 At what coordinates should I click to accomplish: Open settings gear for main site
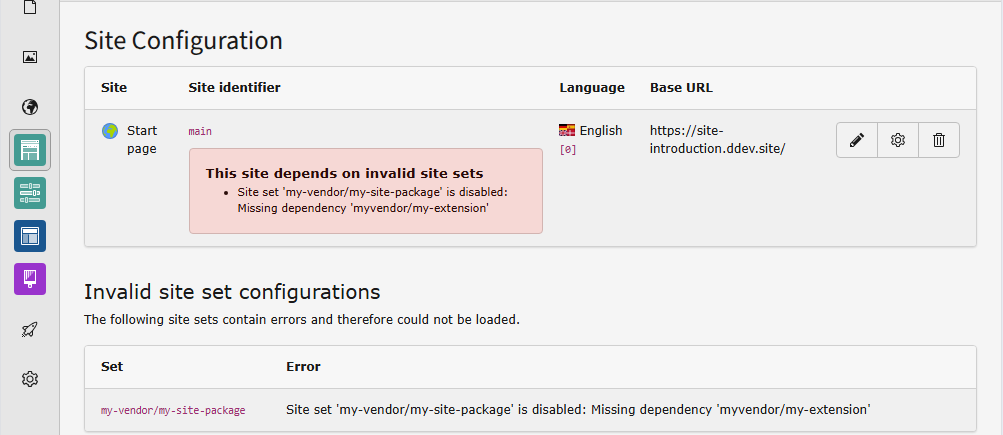click(x=898, y=139)
